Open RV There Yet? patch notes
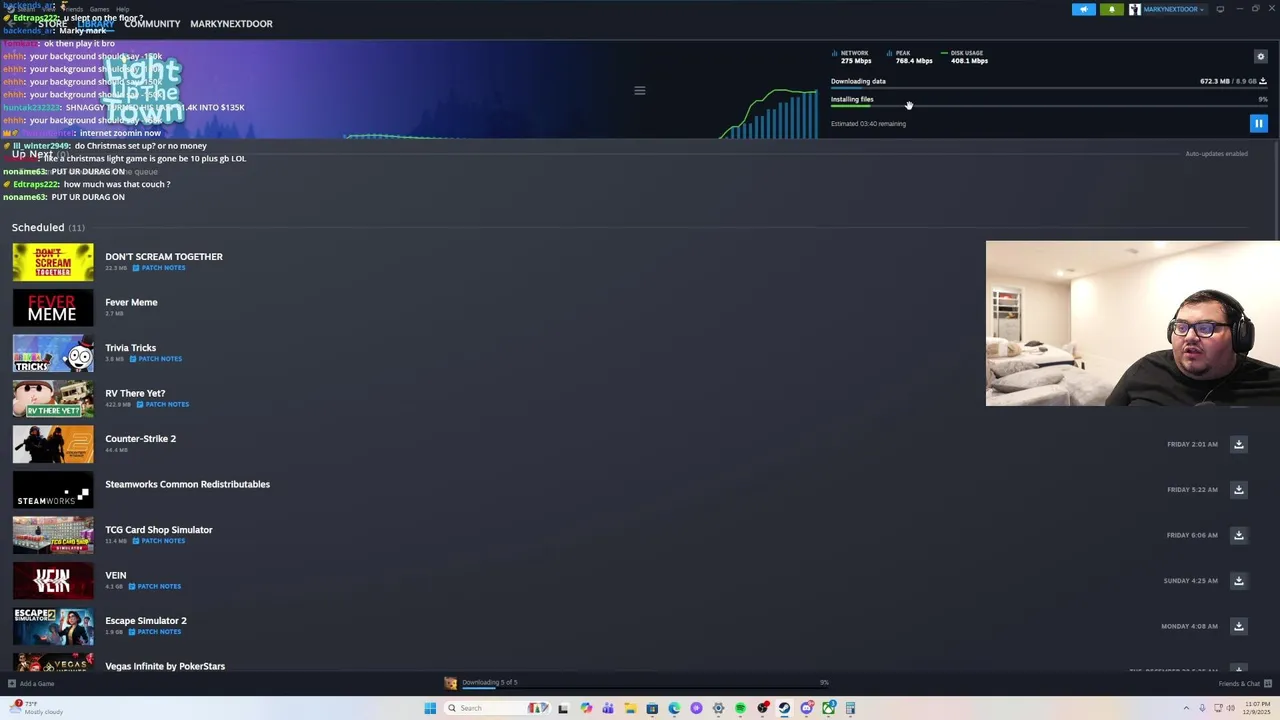1280x720 pixels. coord(162,404)
